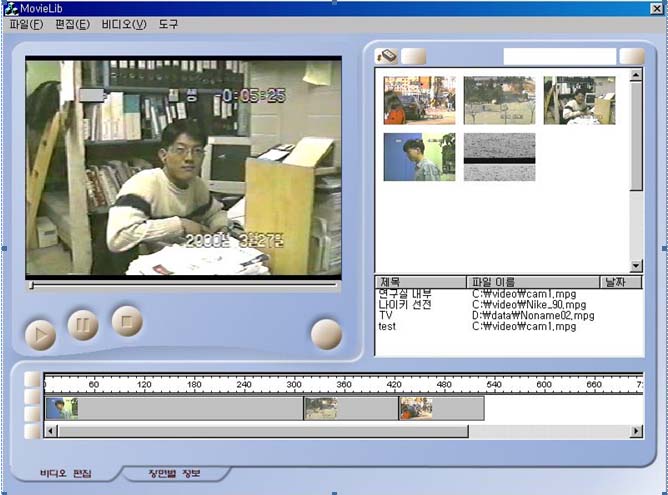Select the snowy-noise thumbnail in the library
668x495 pixels.
[499, 157]
